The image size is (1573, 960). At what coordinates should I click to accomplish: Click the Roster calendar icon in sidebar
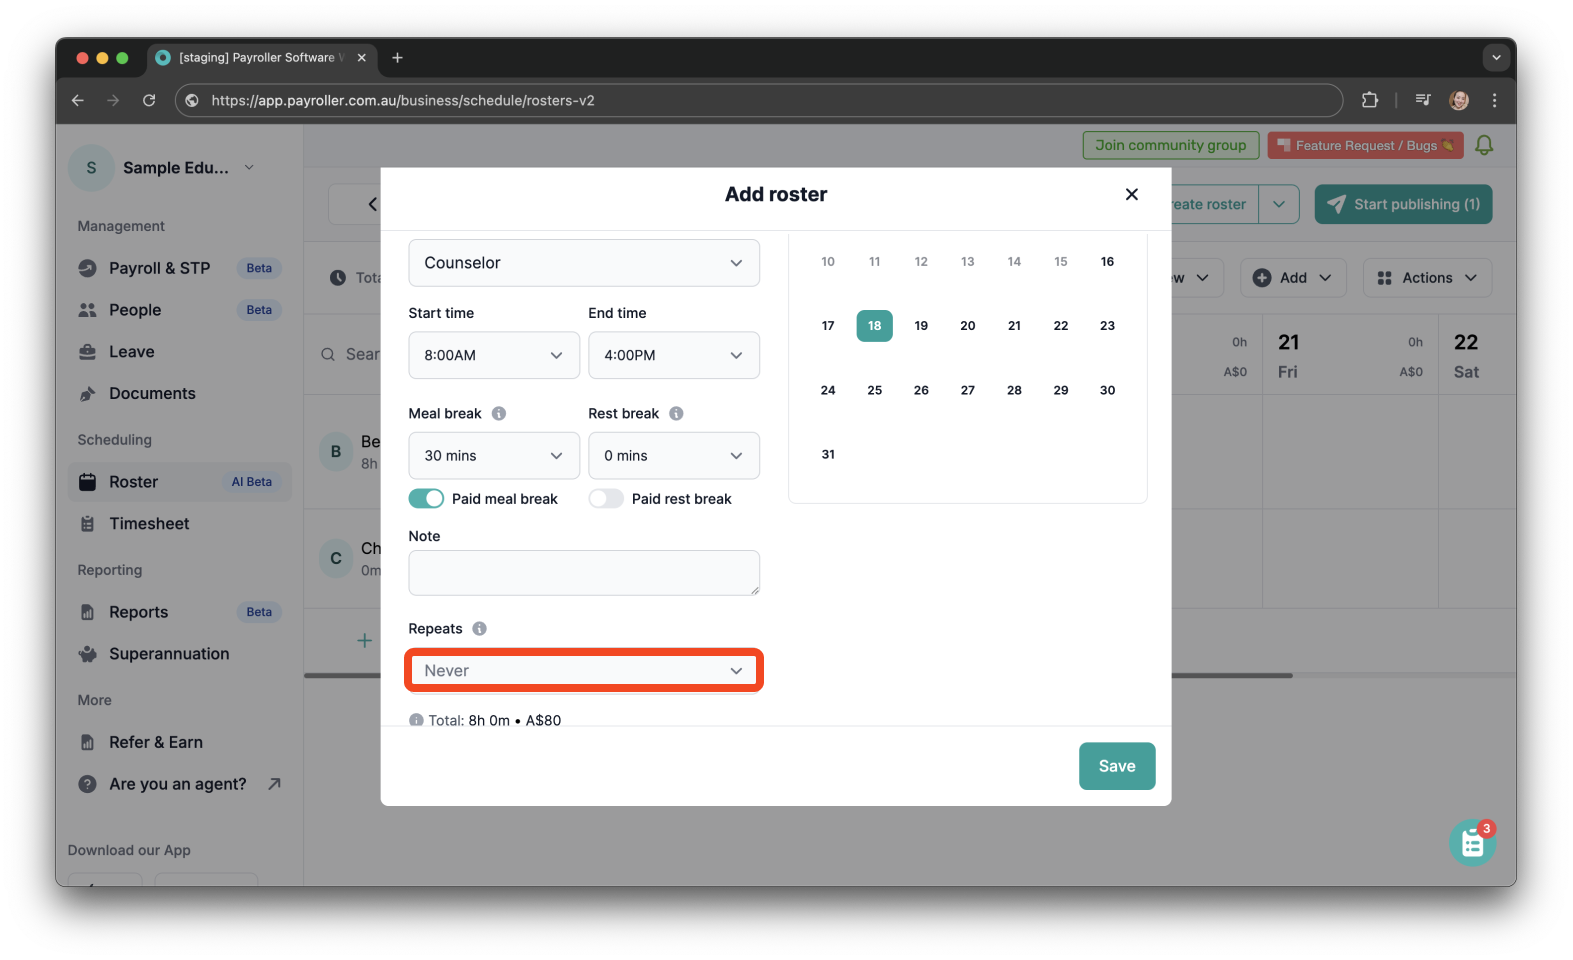pyautogui.click(x=88, y=482)
